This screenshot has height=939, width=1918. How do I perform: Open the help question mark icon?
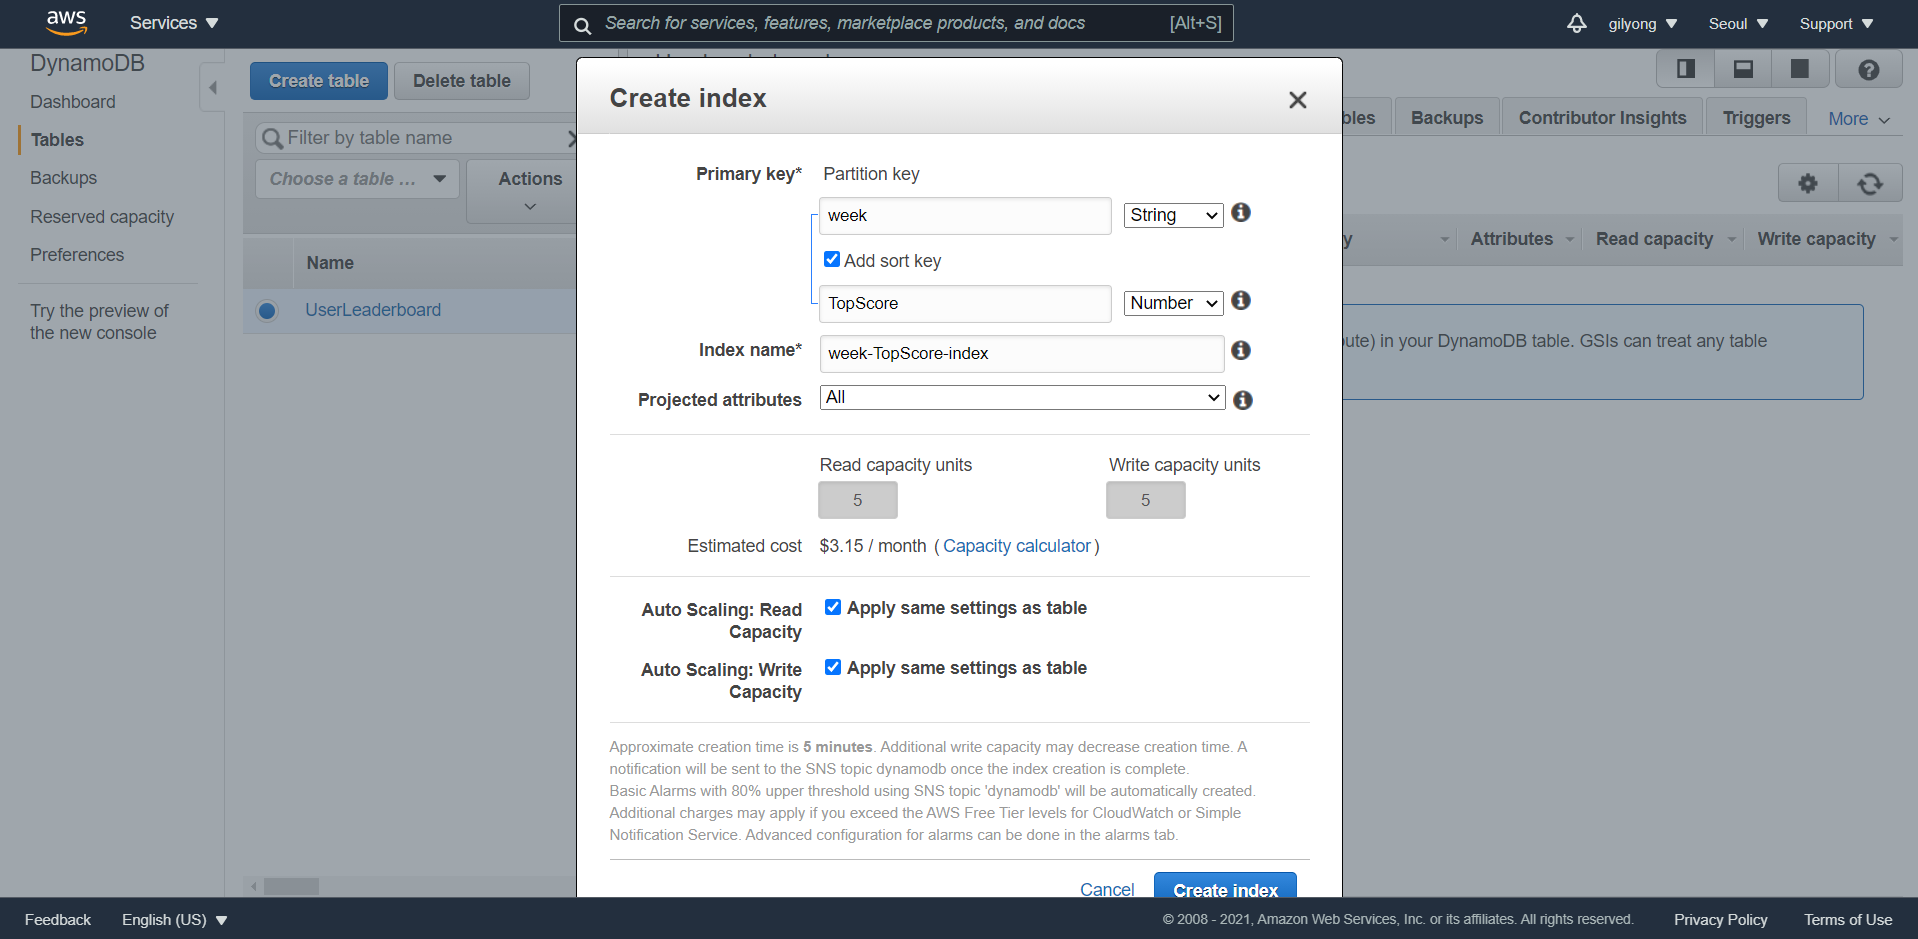[1868, 70]
